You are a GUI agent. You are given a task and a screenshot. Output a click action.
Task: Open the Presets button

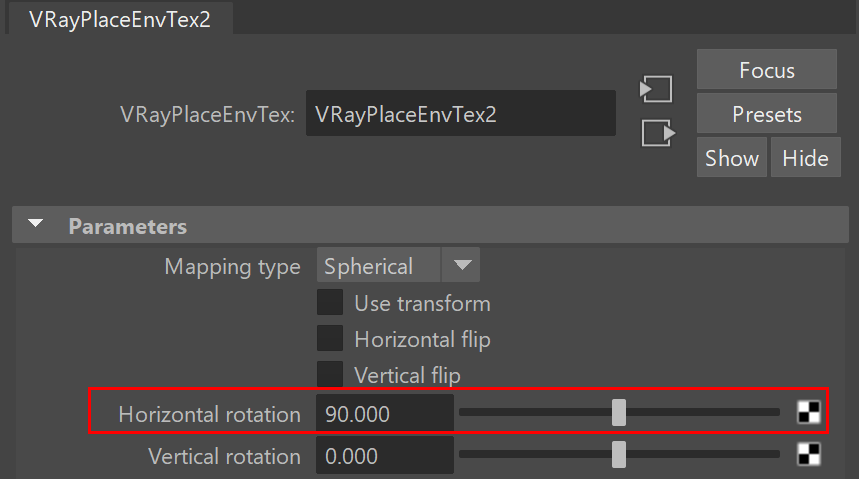click(766, 113)
